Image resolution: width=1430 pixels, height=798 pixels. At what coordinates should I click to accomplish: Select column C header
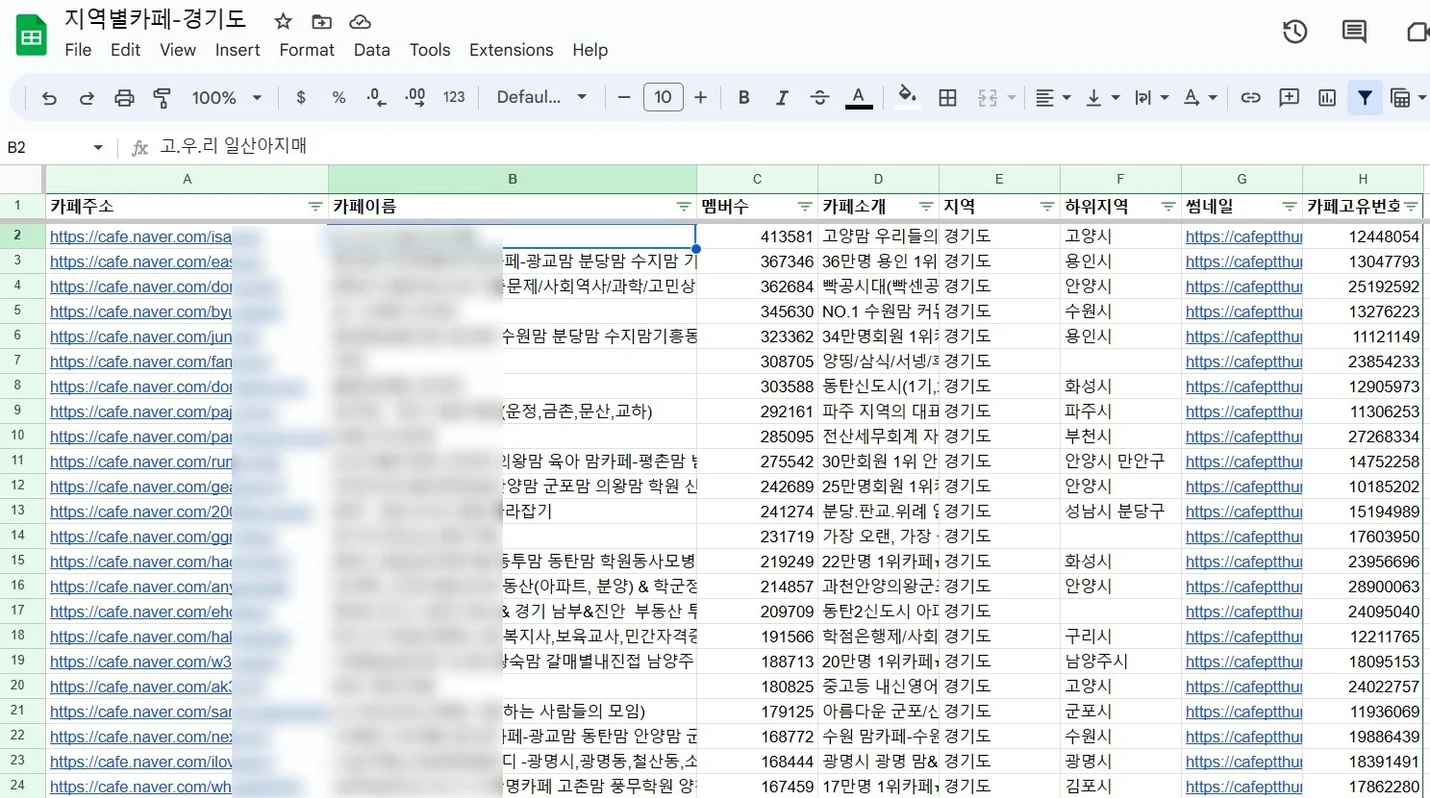coord(757,179)
